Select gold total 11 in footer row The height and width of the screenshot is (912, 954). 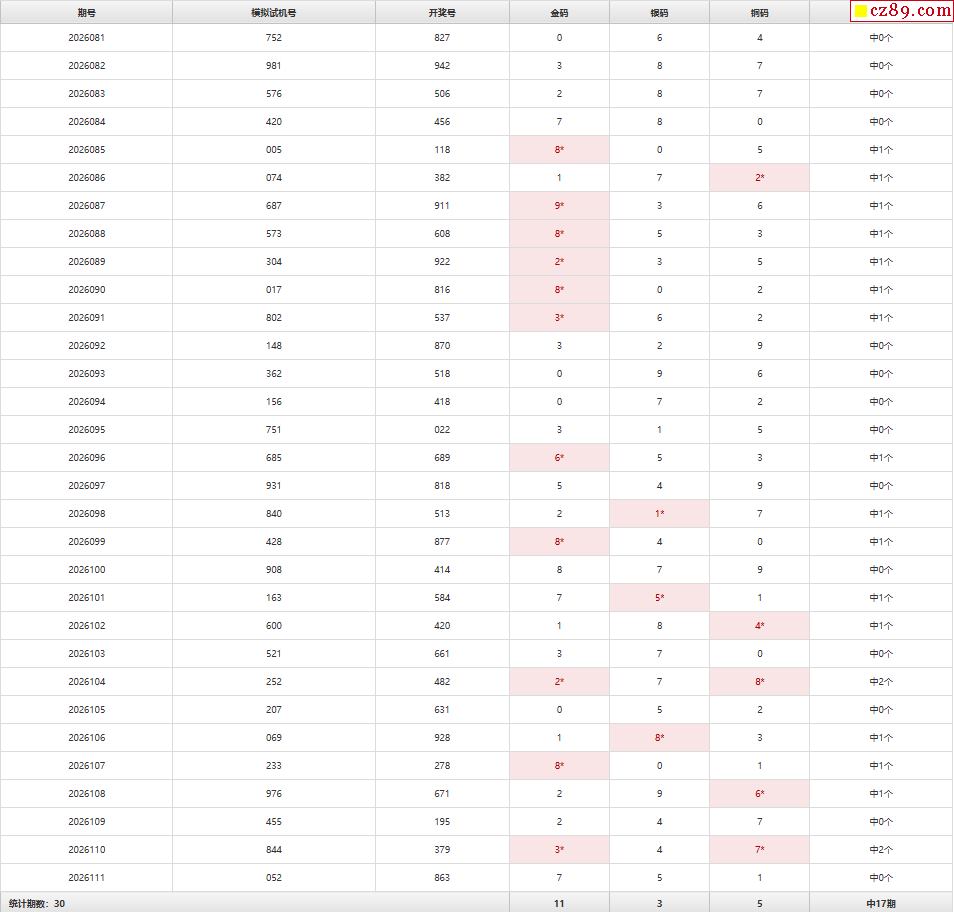coord(559,903)
